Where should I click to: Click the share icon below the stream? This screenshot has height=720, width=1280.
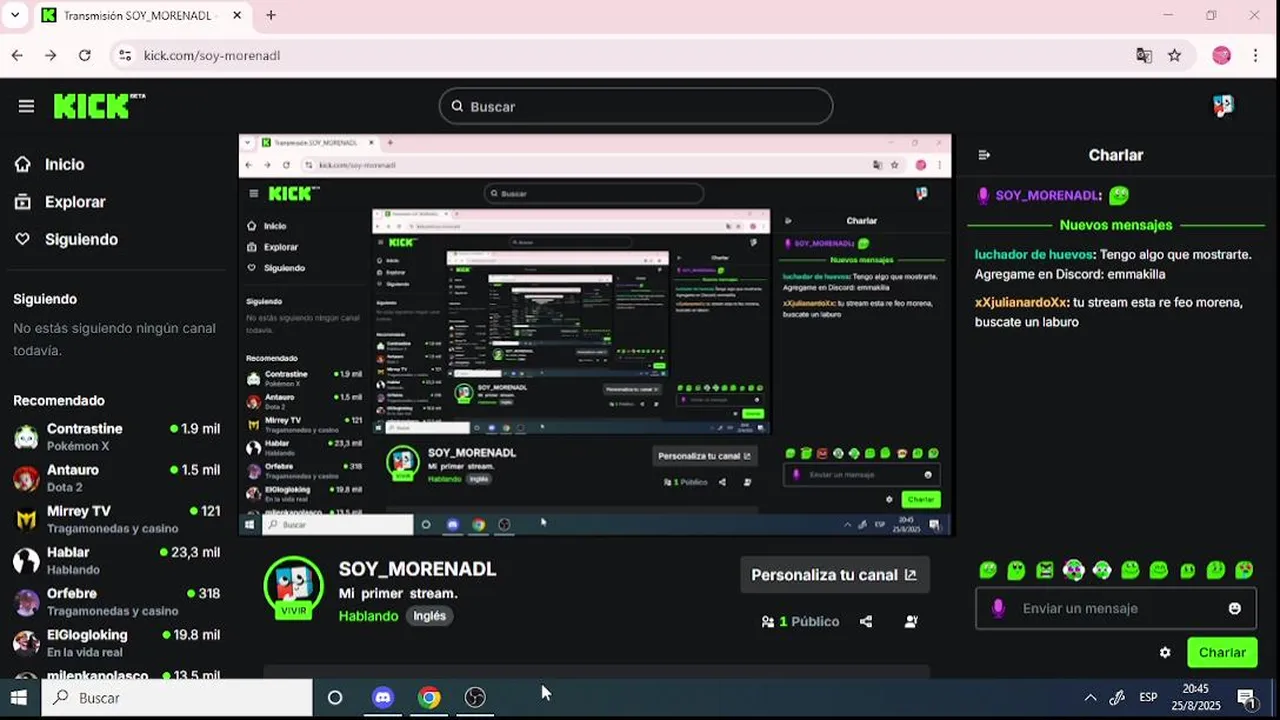(866, 621)
